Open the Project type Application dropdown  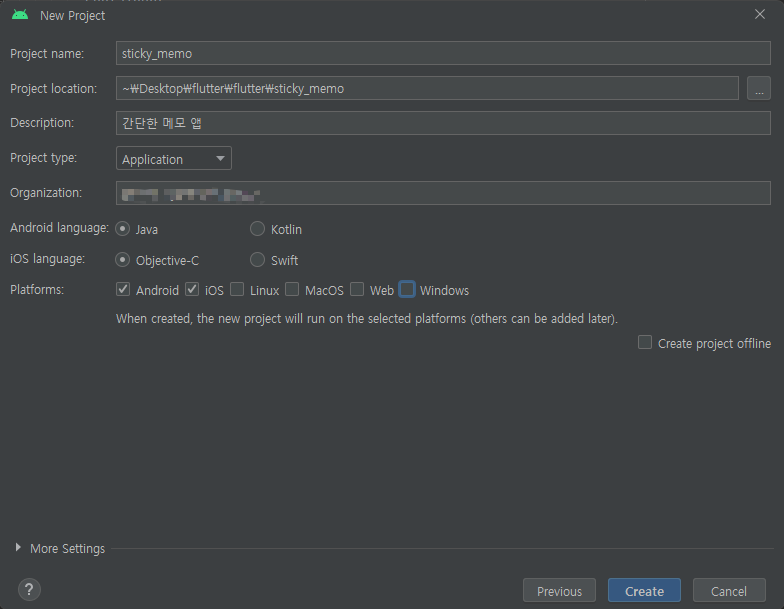pos(174,158)
